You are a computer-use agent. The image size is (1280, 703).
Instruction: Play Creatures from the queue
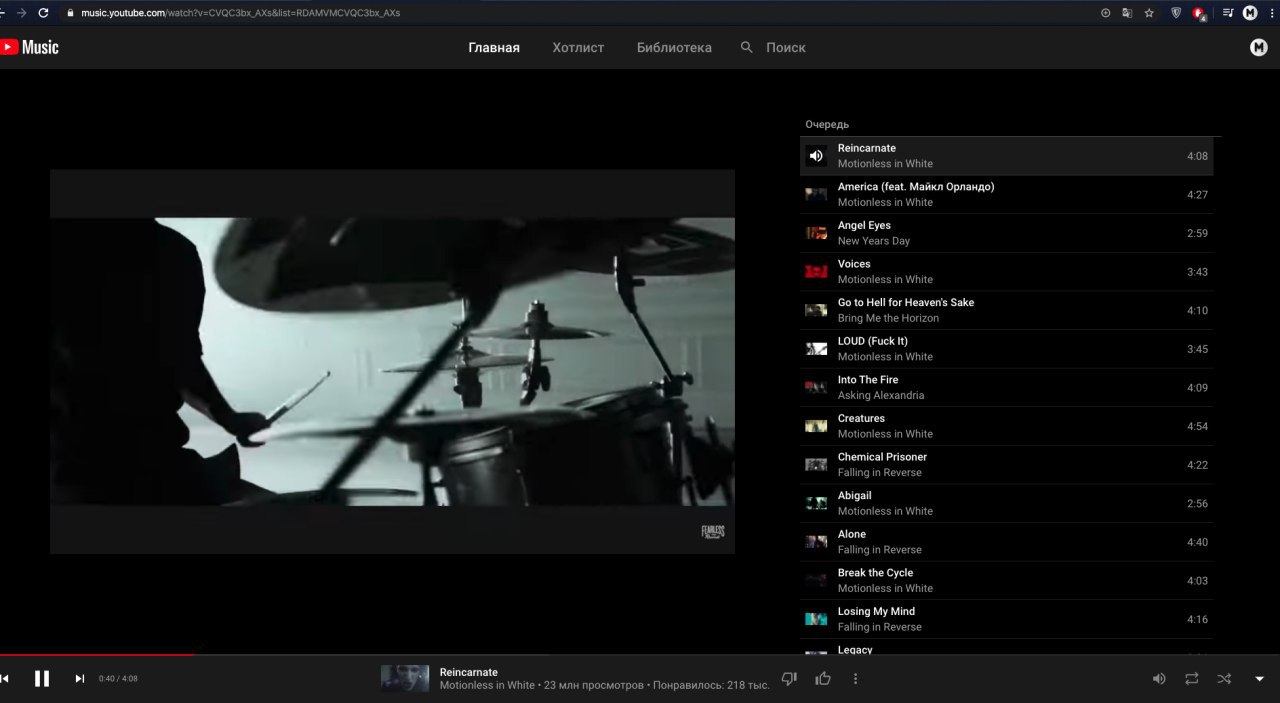tap(1006, 426)
